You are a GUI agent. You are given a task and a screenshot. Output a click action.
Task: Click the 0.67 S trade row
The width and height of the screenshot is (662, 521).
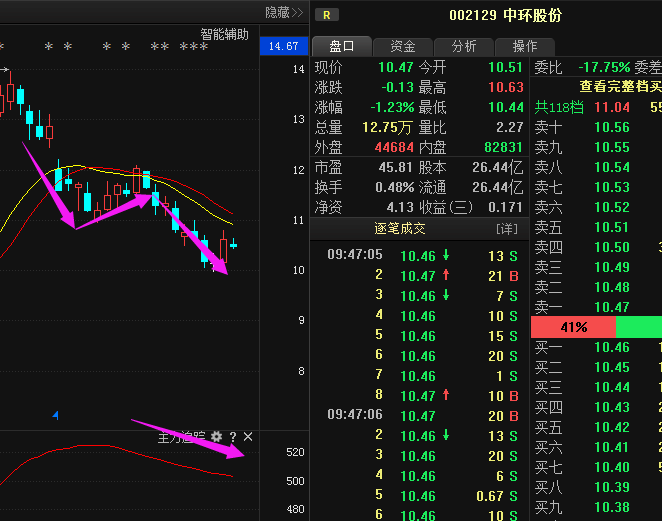tap(422, 496)
